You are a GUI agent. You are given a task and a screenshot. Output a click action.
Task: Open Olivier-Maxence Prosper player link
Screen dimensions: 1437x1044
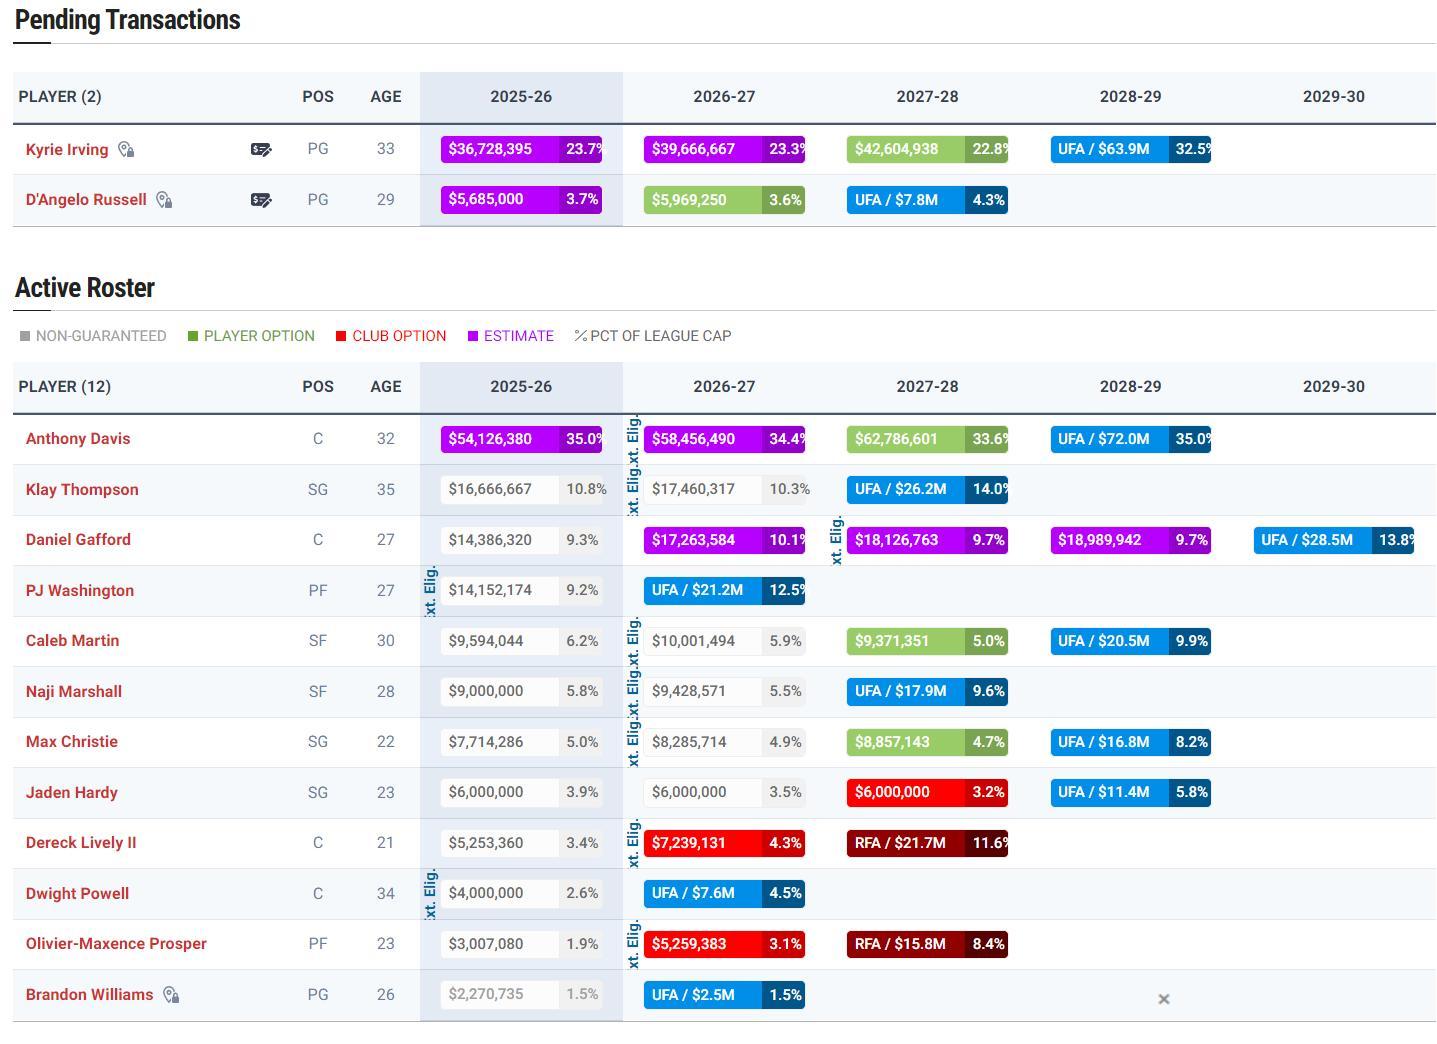pos(116,944)
